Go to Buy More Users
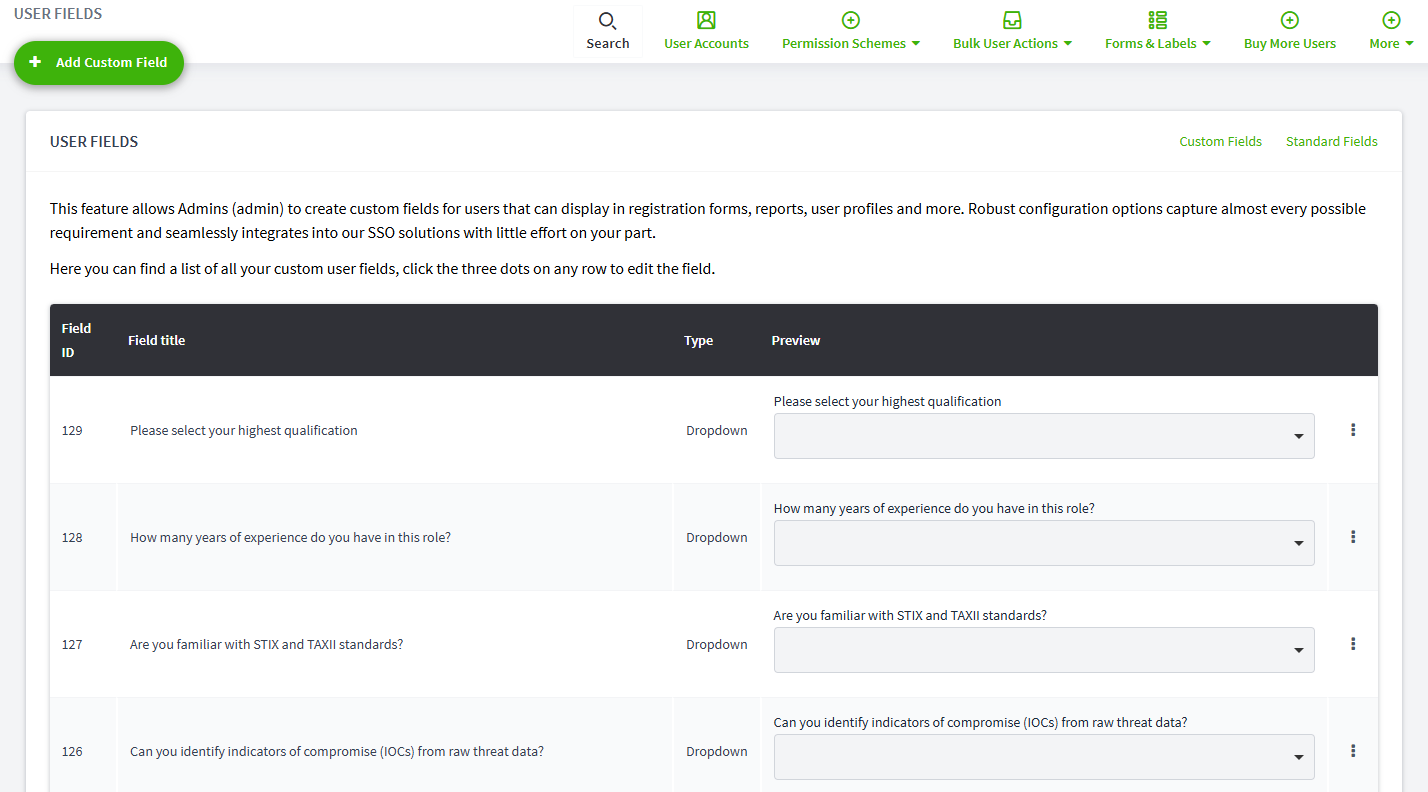Screen dimensions: 1428x792 pos(1289,44)
